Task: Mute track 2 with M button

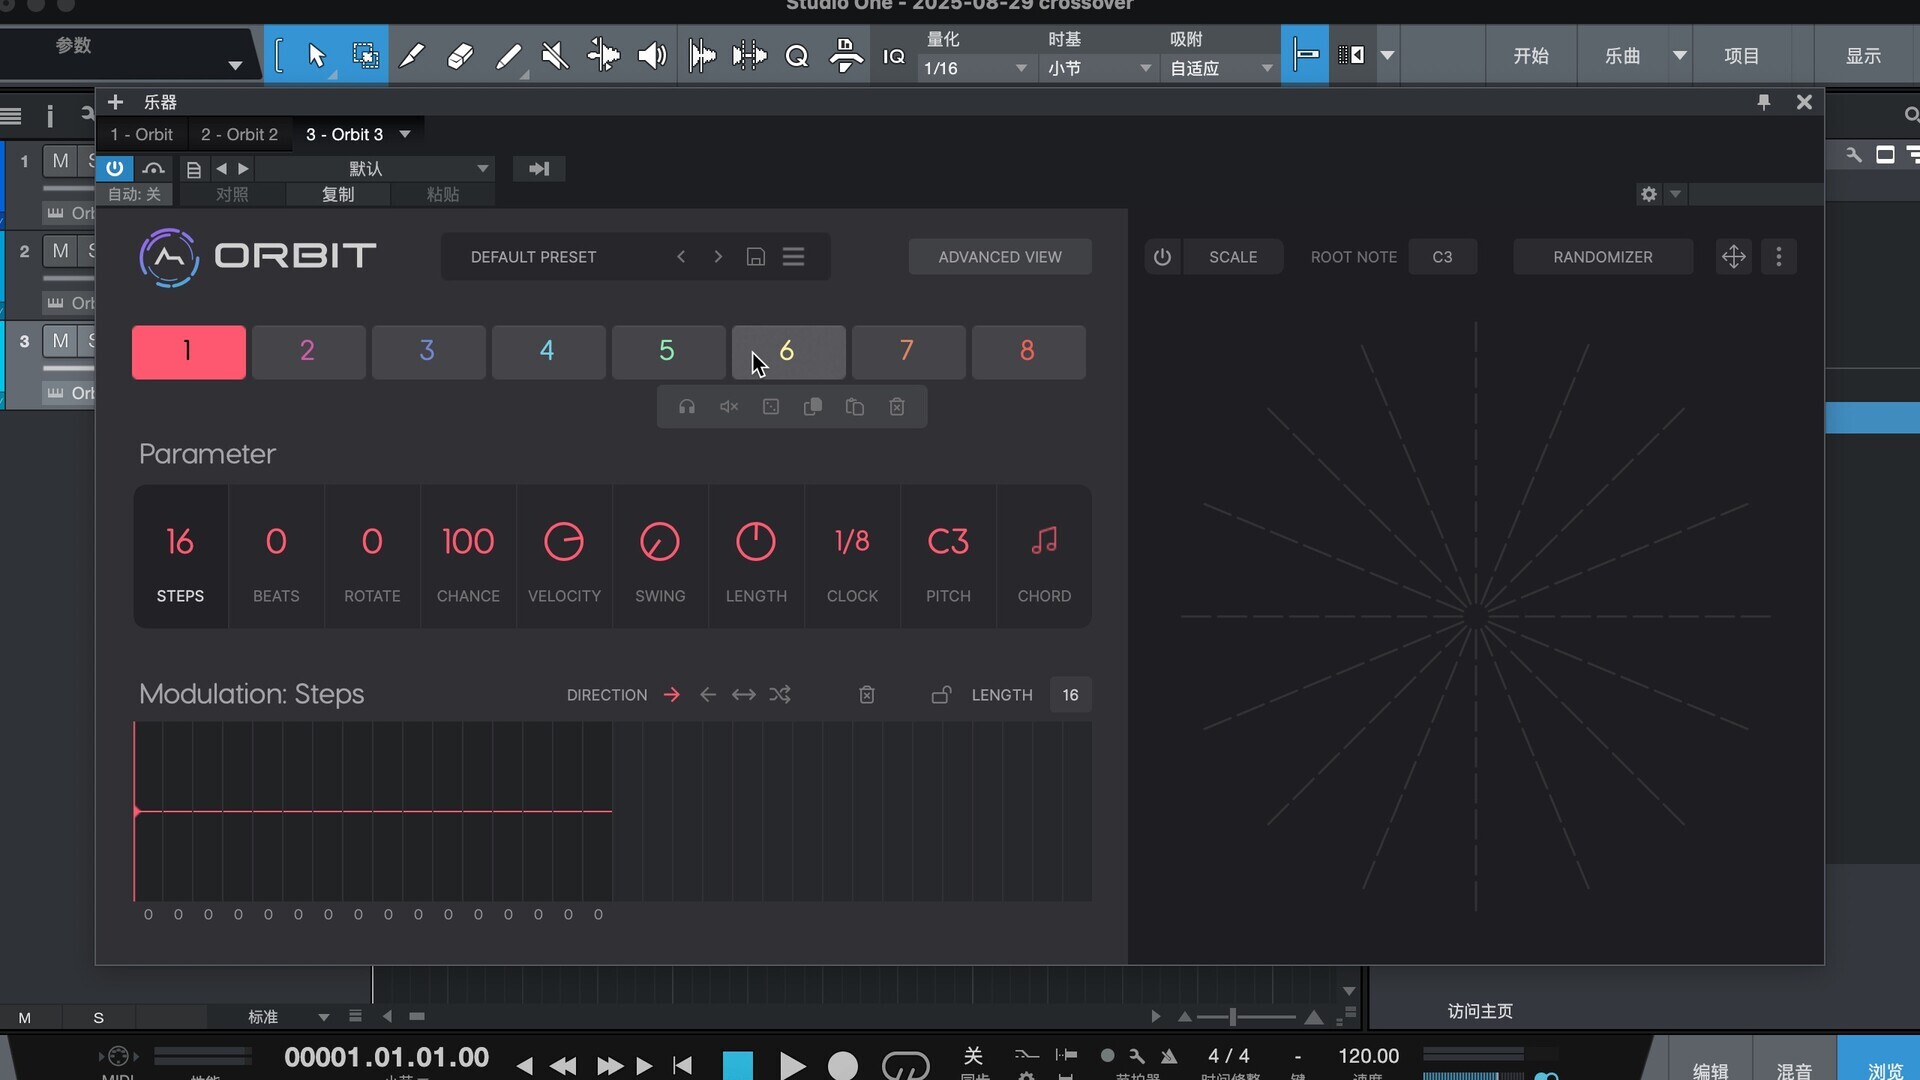Action: [61, 251]
